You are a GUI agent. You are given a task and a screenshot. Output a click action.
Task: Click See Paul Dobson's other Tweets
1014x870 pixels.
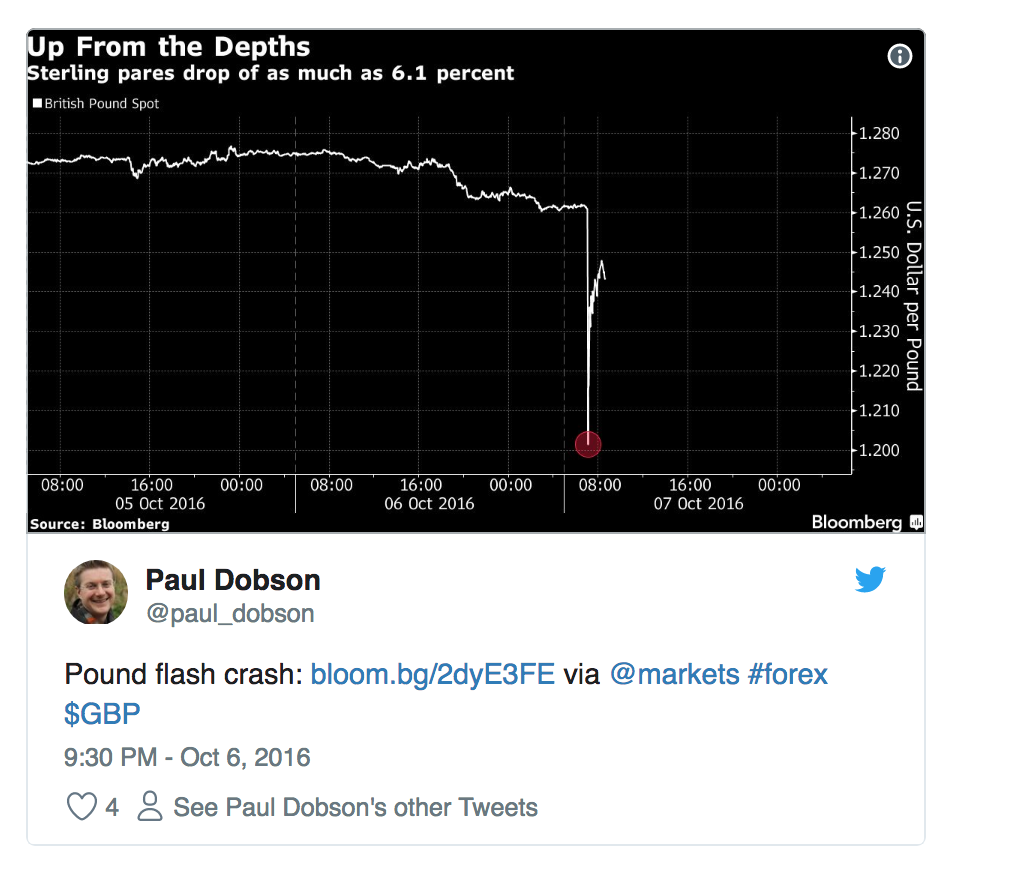(355, 807)
